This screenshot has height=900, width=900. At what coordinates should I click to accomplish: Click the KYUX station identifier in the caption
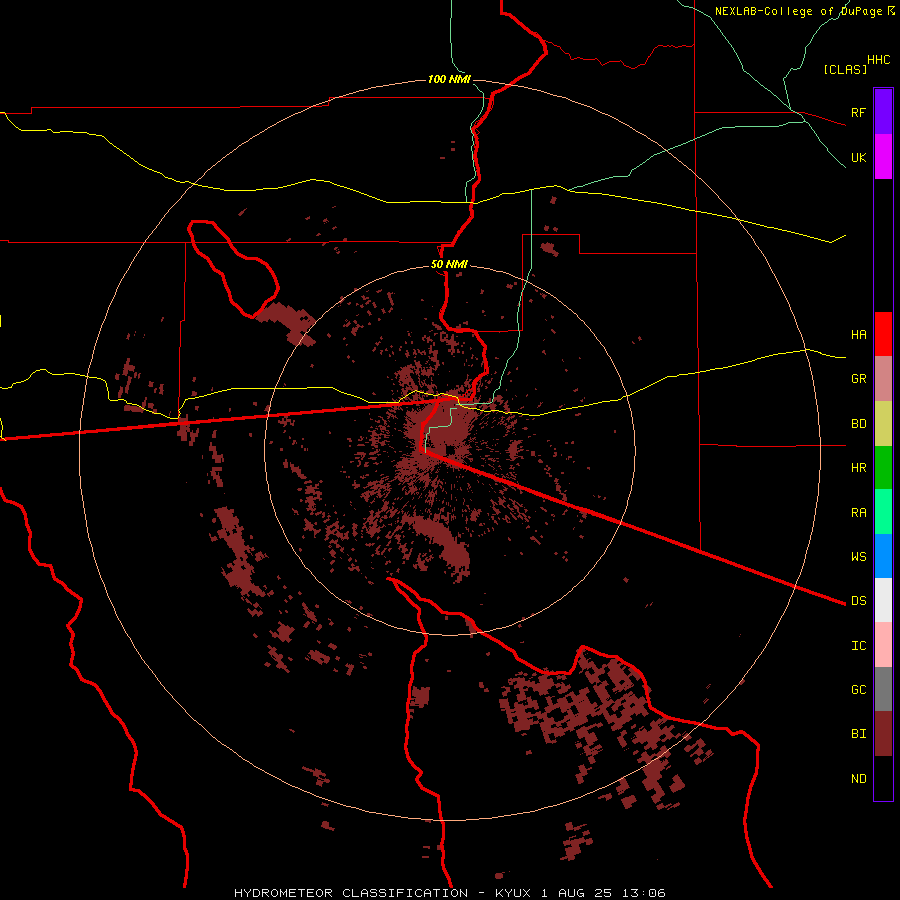(x=512, y=893)
